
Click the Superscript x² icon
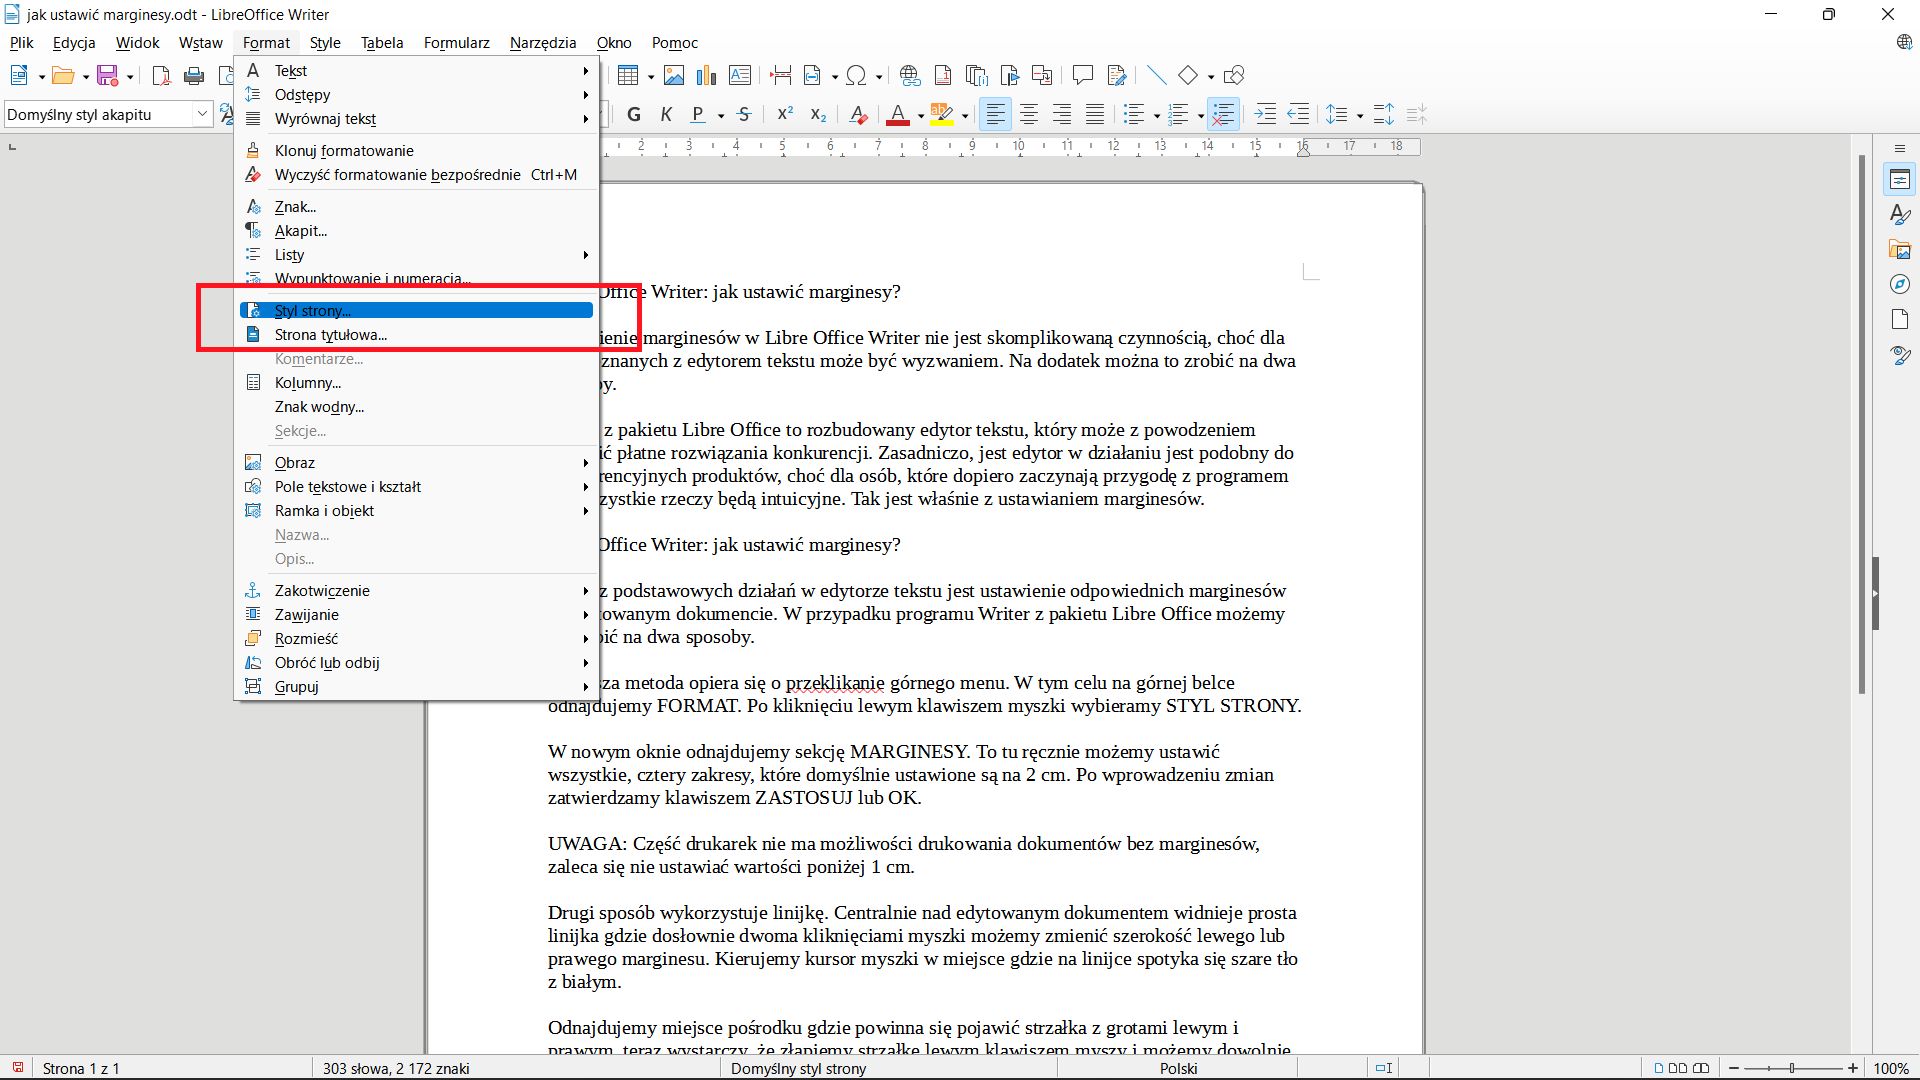[x=785, y=114]
